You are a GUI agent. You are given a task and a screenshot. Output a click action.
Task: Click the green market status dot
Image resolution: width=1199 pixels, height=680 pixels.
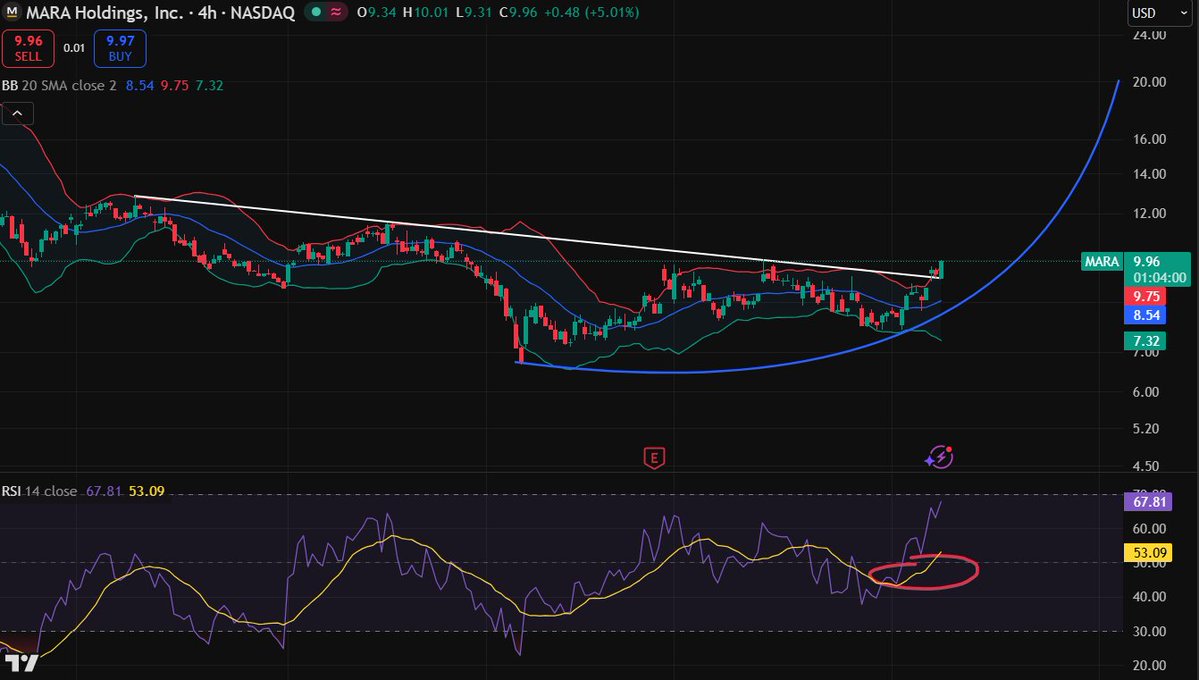[317, 12]
